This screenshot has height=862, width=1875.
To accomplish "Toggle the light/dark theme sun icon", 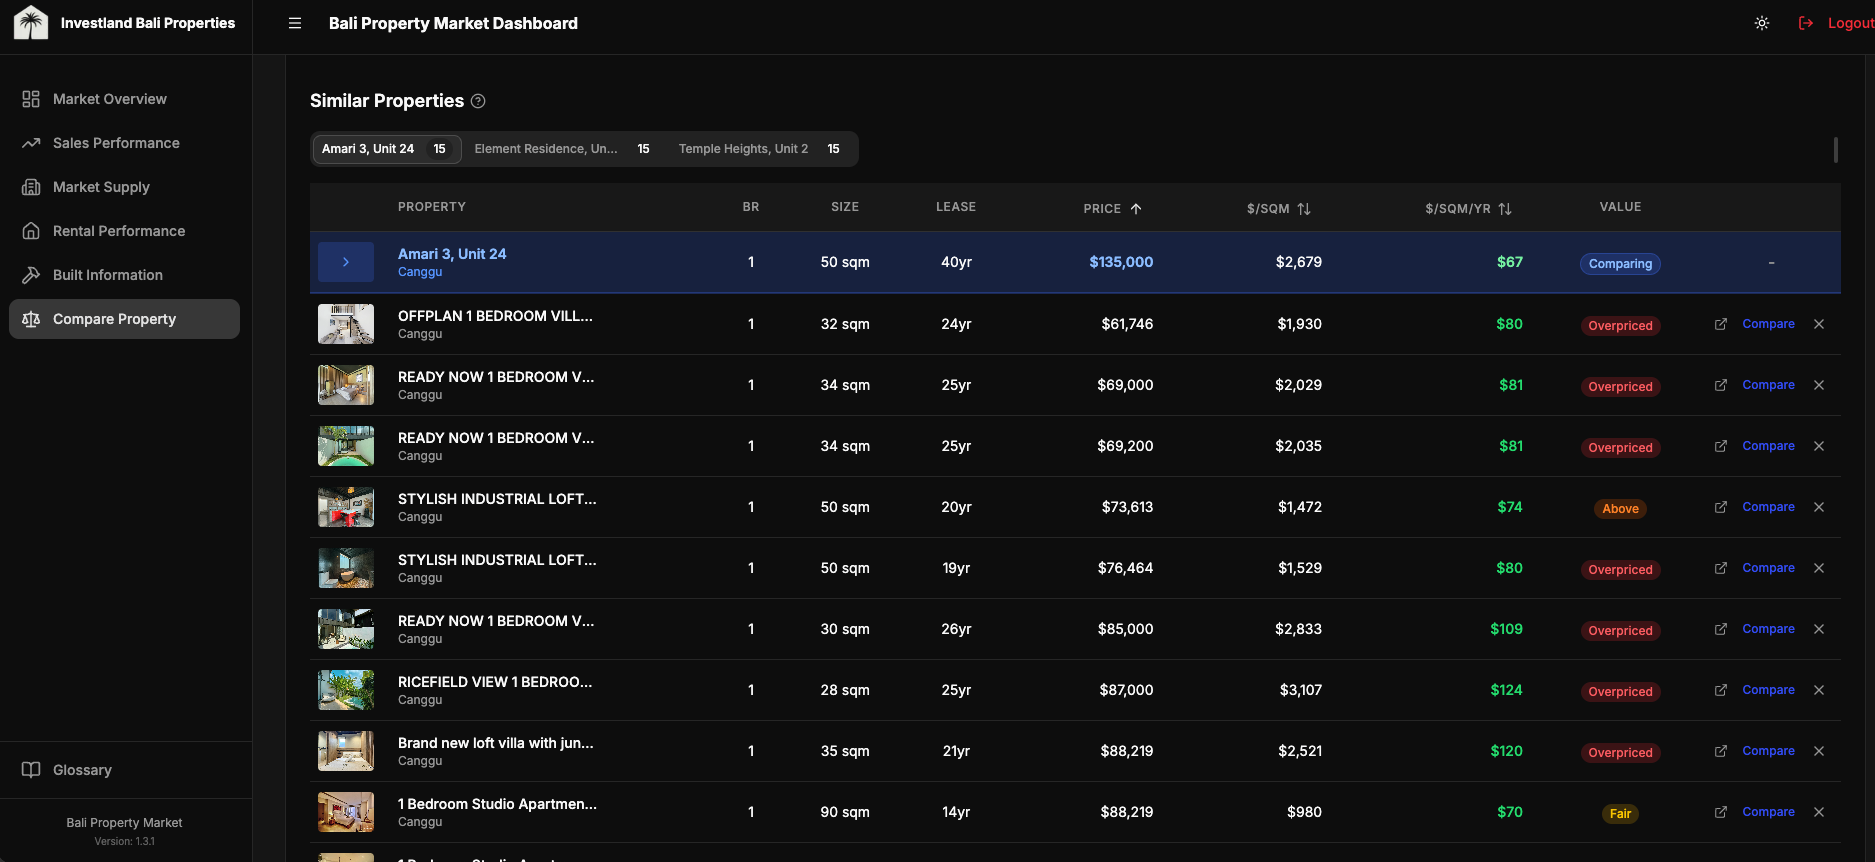I will (x=1761, y=23).
